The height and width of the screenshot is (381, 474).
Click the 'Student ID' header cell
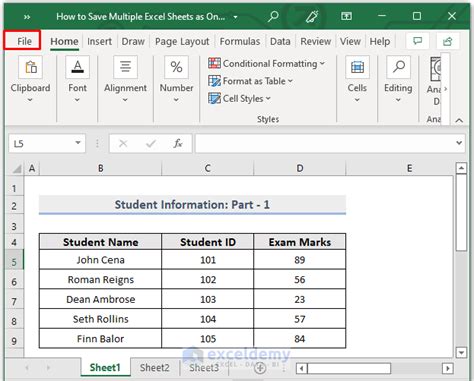click(208, 242)
